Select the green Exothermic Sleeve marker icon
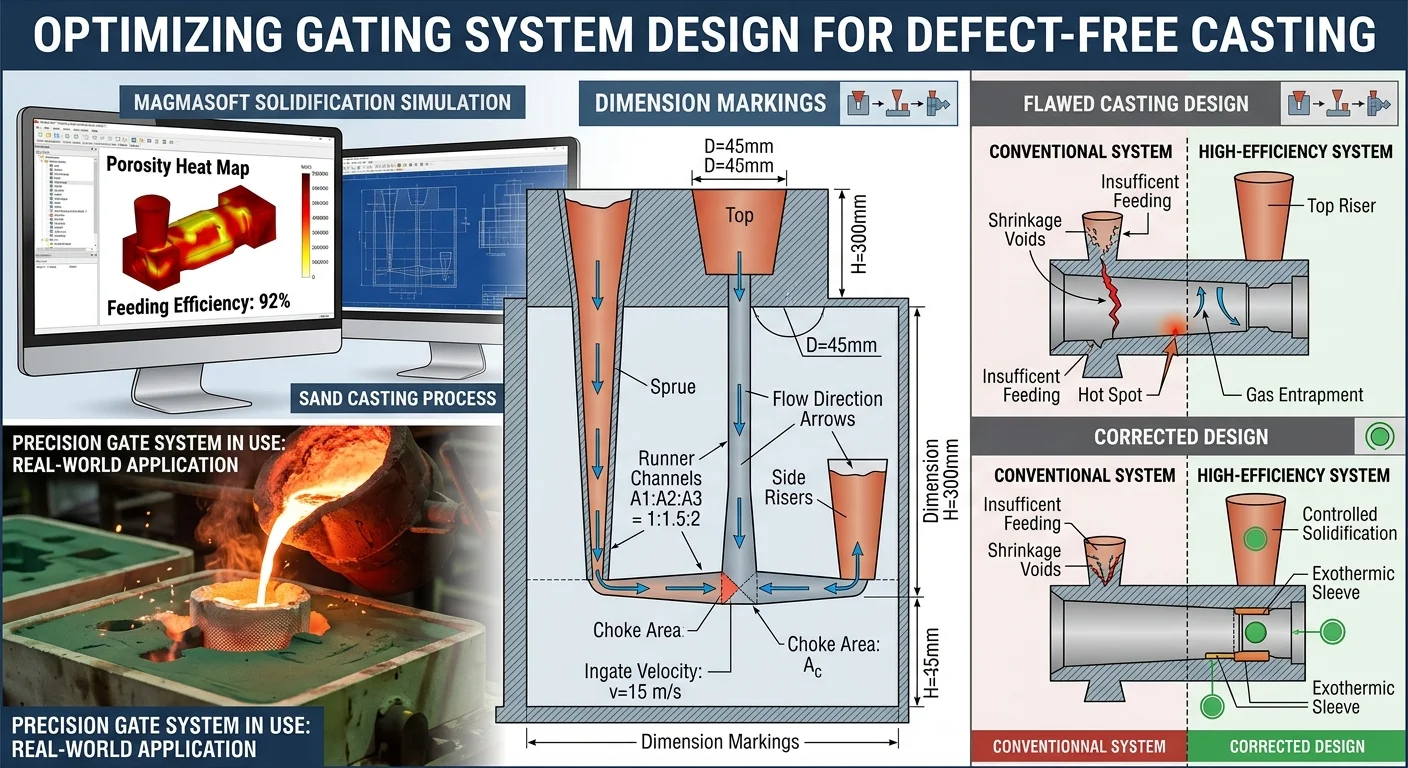 tap(1332, 632)
